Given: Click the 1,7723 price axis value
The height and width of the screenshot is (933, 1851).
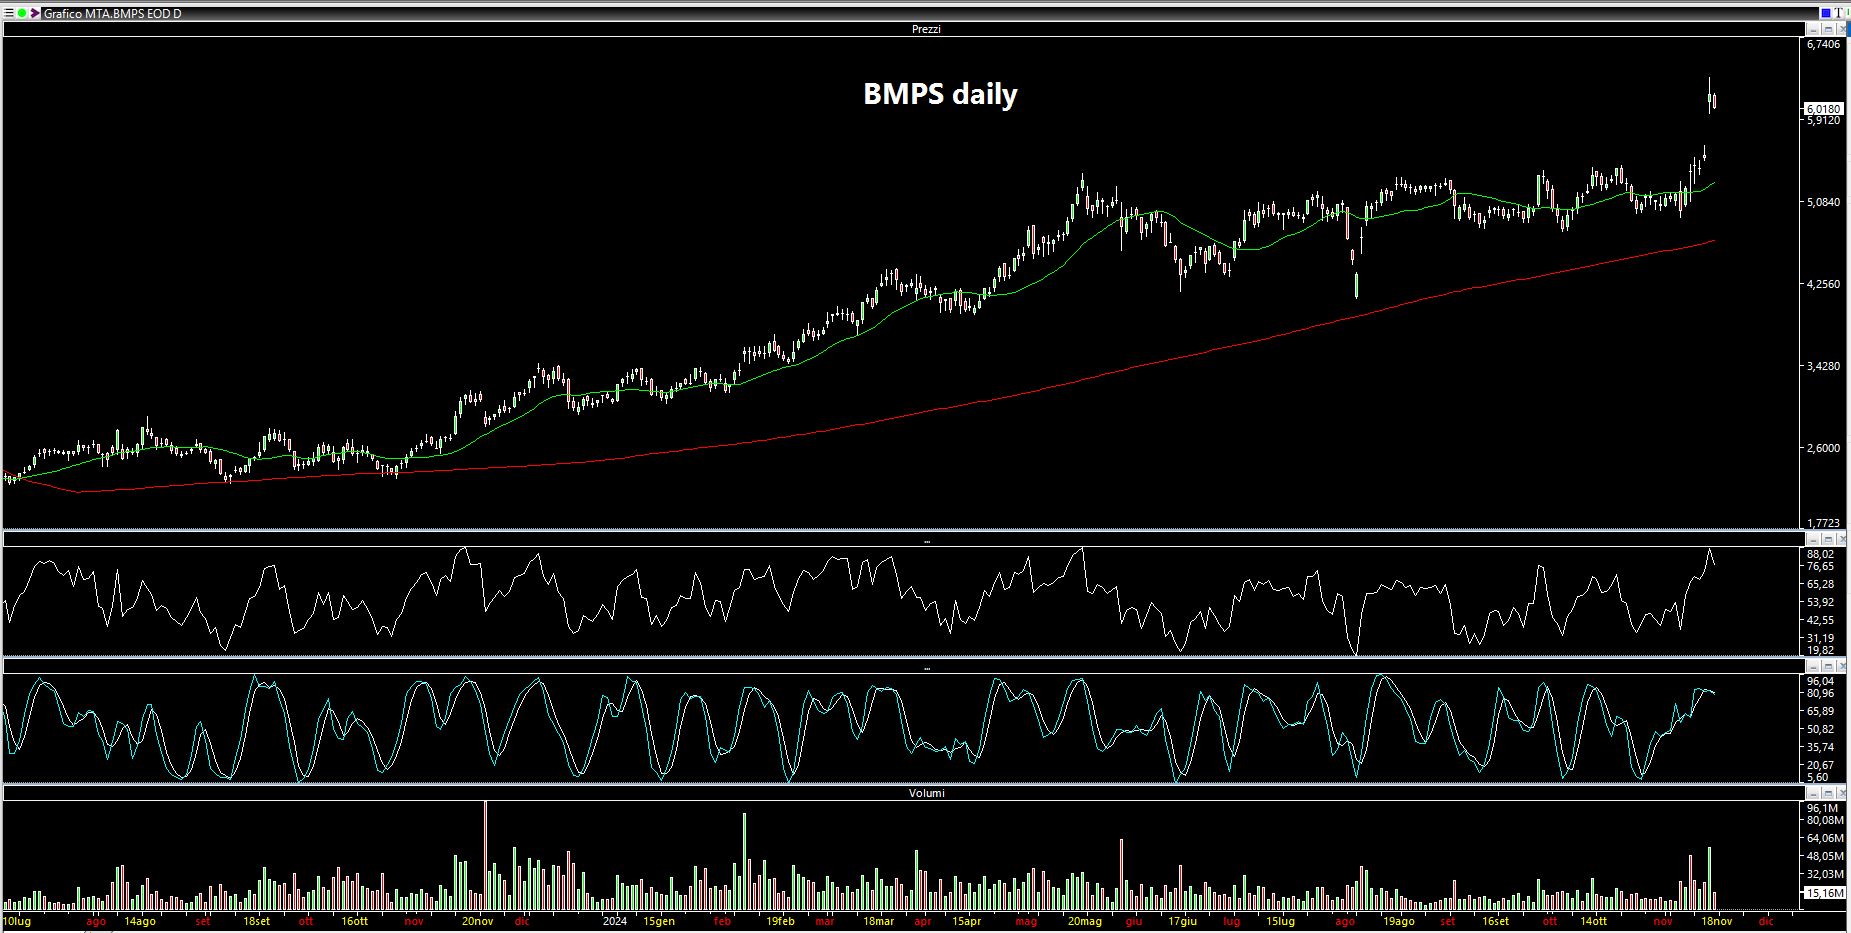Looking at the screenshot, I should [1824, 523].
